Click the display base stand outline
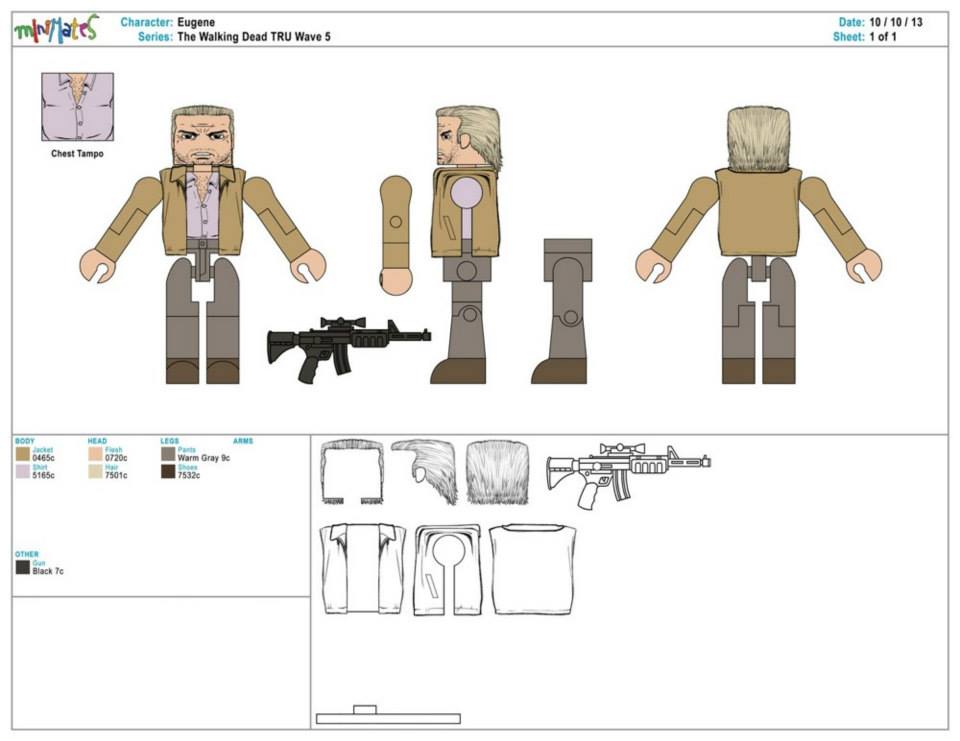Viewport: 960px width, 741px height. pyautogui.click(x=388, y=715)
